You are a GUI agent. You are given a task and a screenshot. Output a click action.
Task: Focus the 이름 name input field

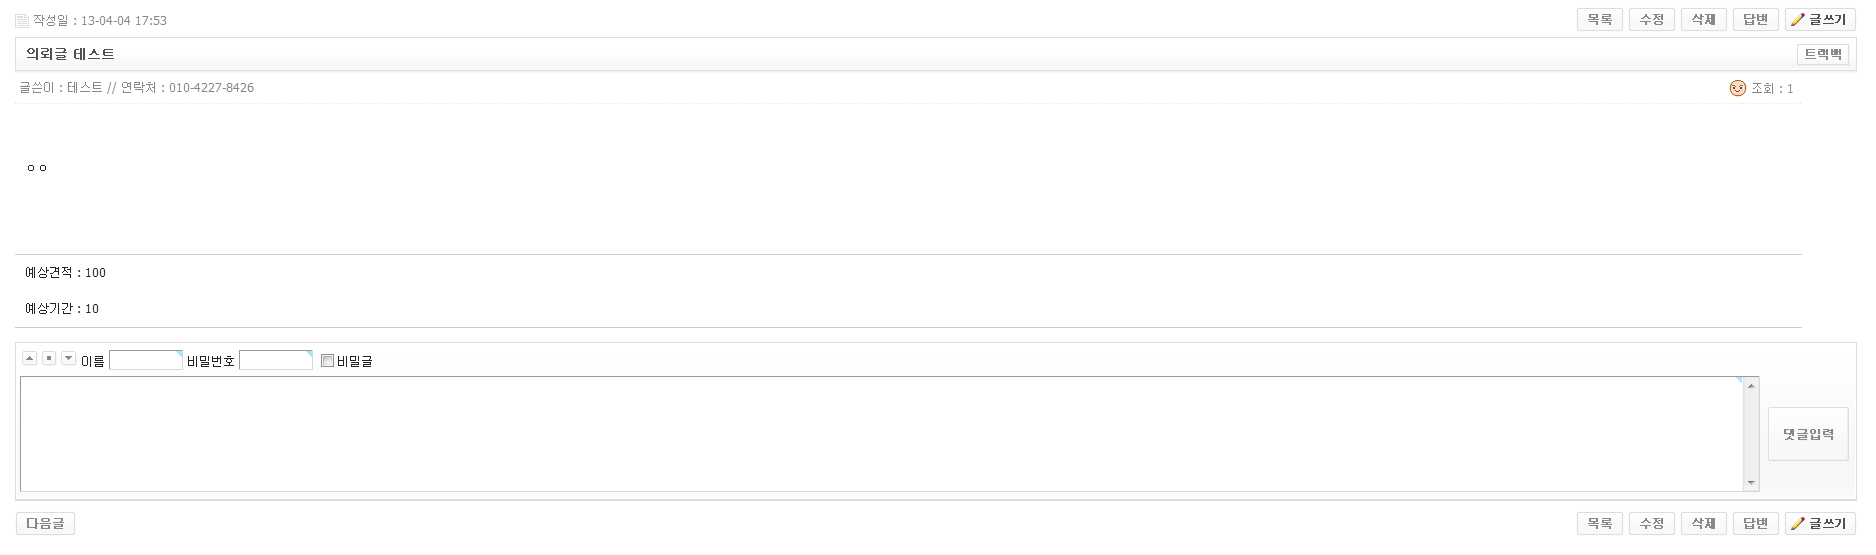[145, 361]
